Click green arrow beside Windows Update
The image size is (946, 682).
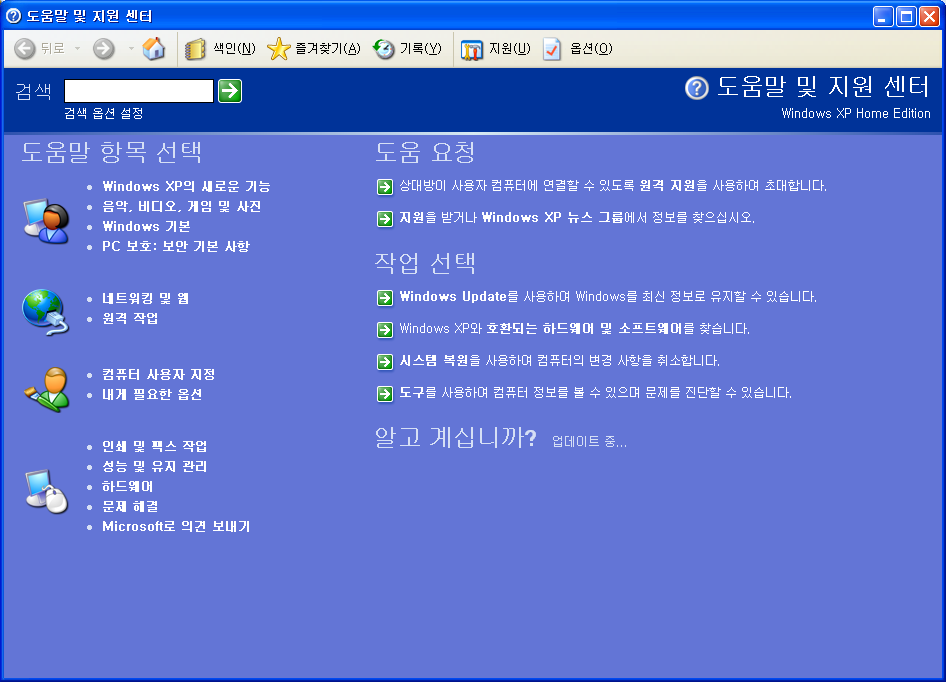[385, 298]
